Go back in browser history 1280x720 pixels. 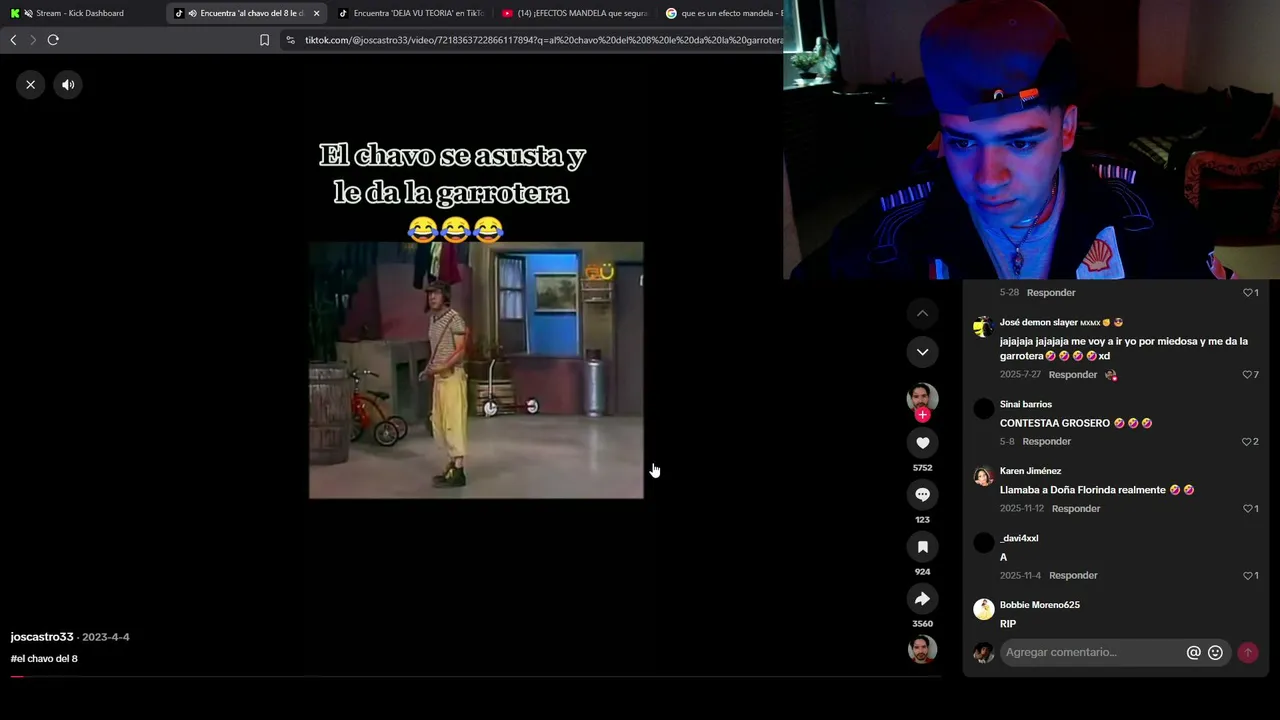click(13, 40)
